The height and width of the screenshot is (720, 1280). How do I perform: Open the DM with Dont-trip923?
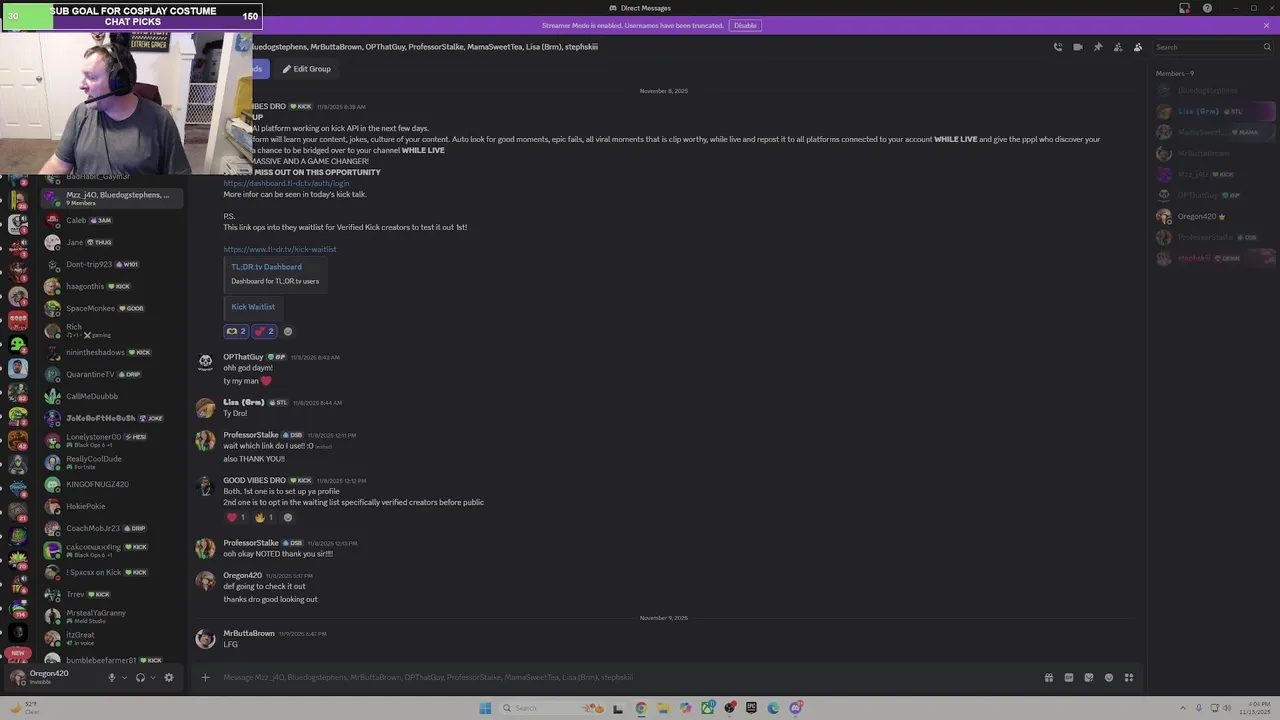[x=111, y=264]
